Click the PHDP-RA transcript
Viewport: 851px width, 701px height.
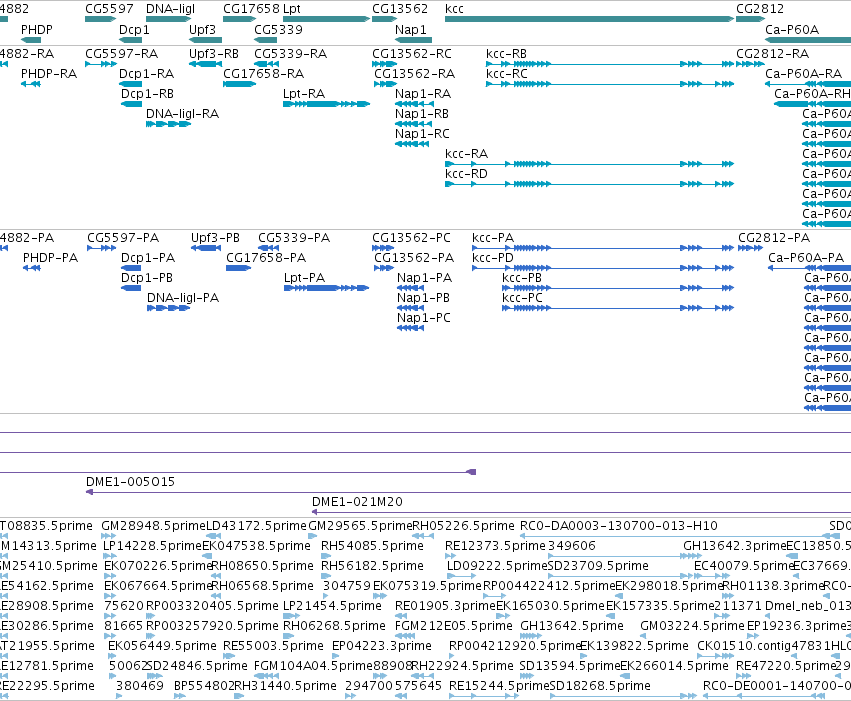coord(31,84)
